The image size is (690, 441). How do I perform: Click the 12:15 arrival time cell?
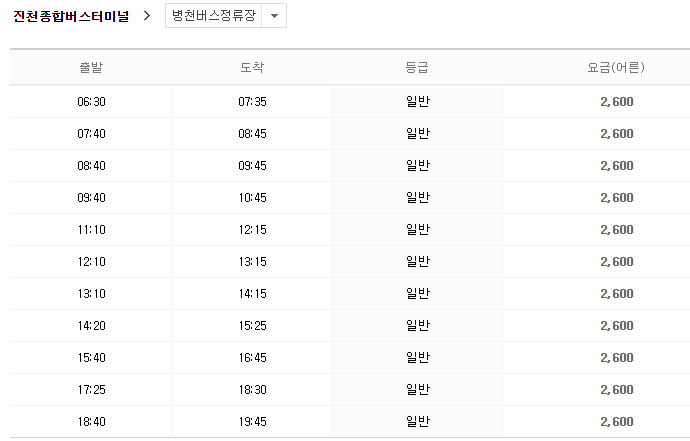(x=252, y=229)
